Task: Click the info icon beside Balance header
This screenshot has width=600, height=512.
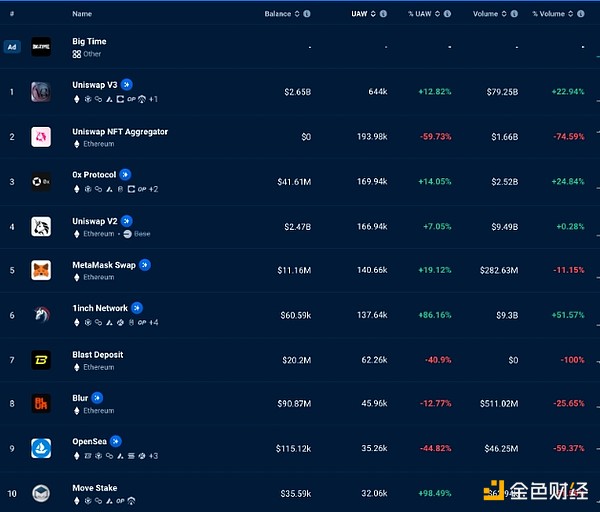Action: coord(306,14)
